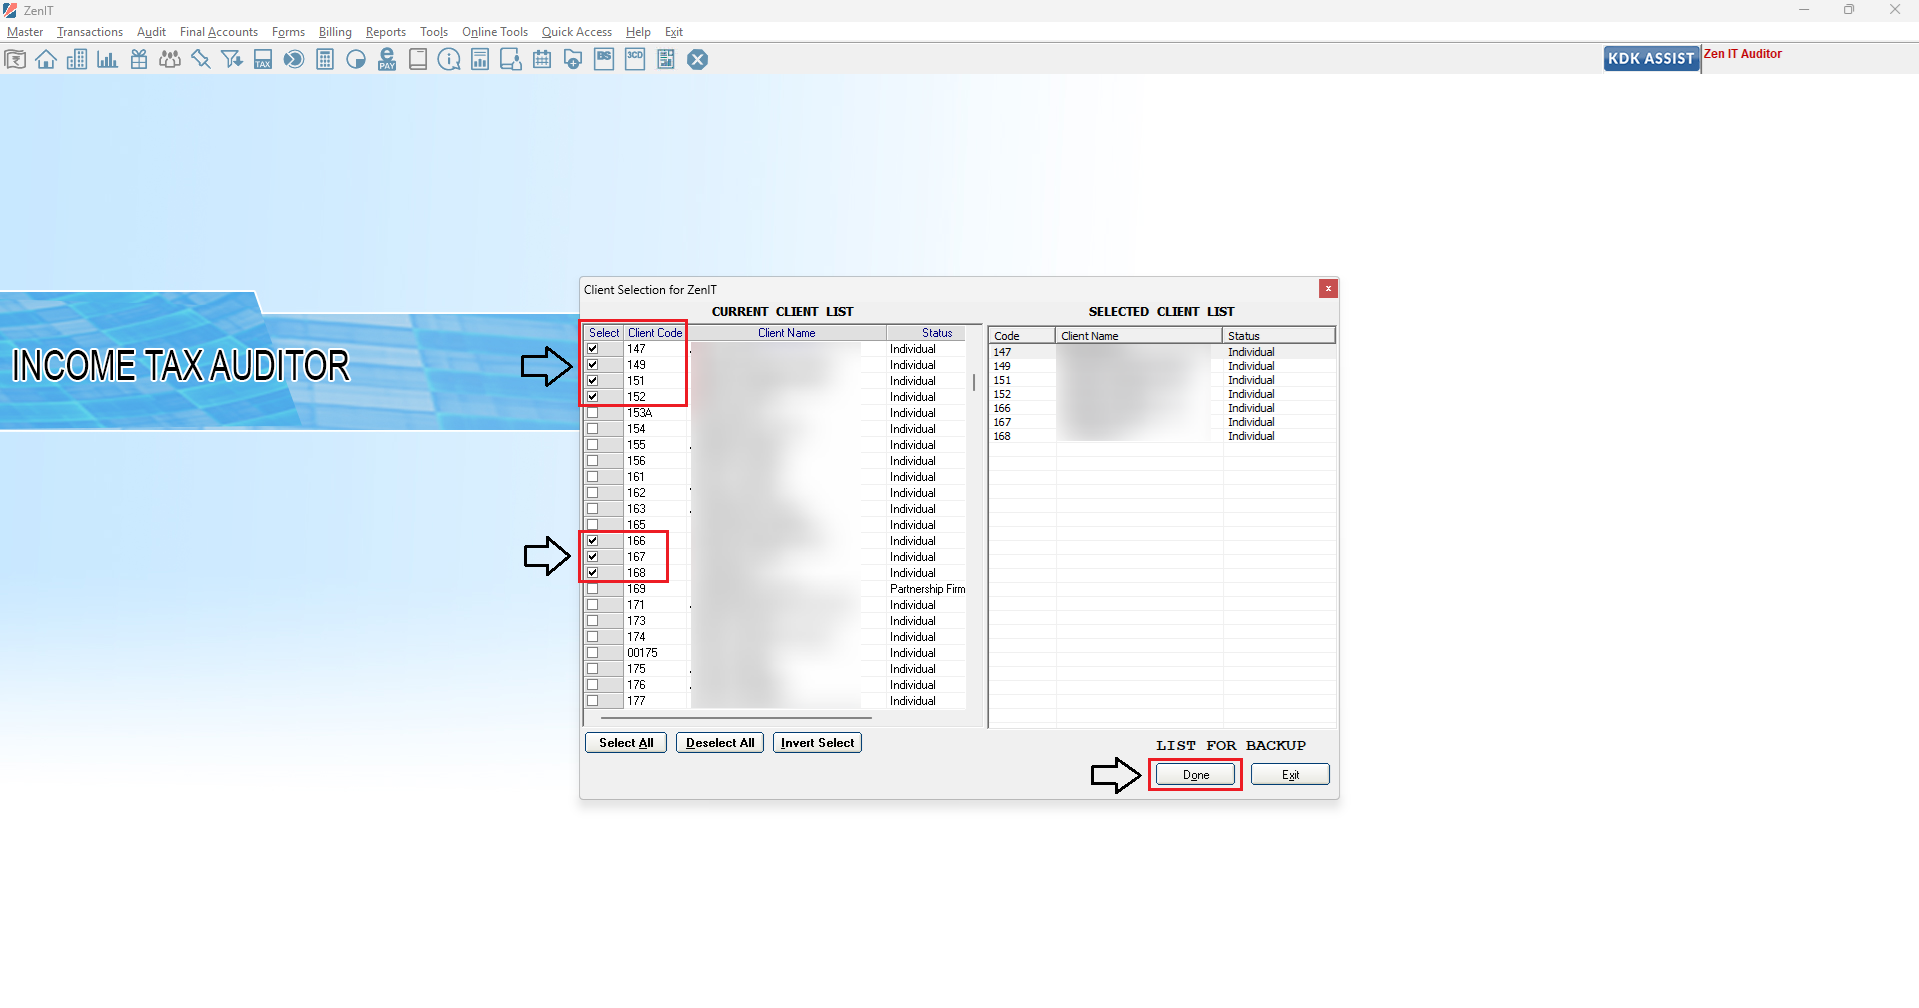Click the home icon in toolbar
This screenshot has width=1919, height=1008.
[x=46, y=60]
